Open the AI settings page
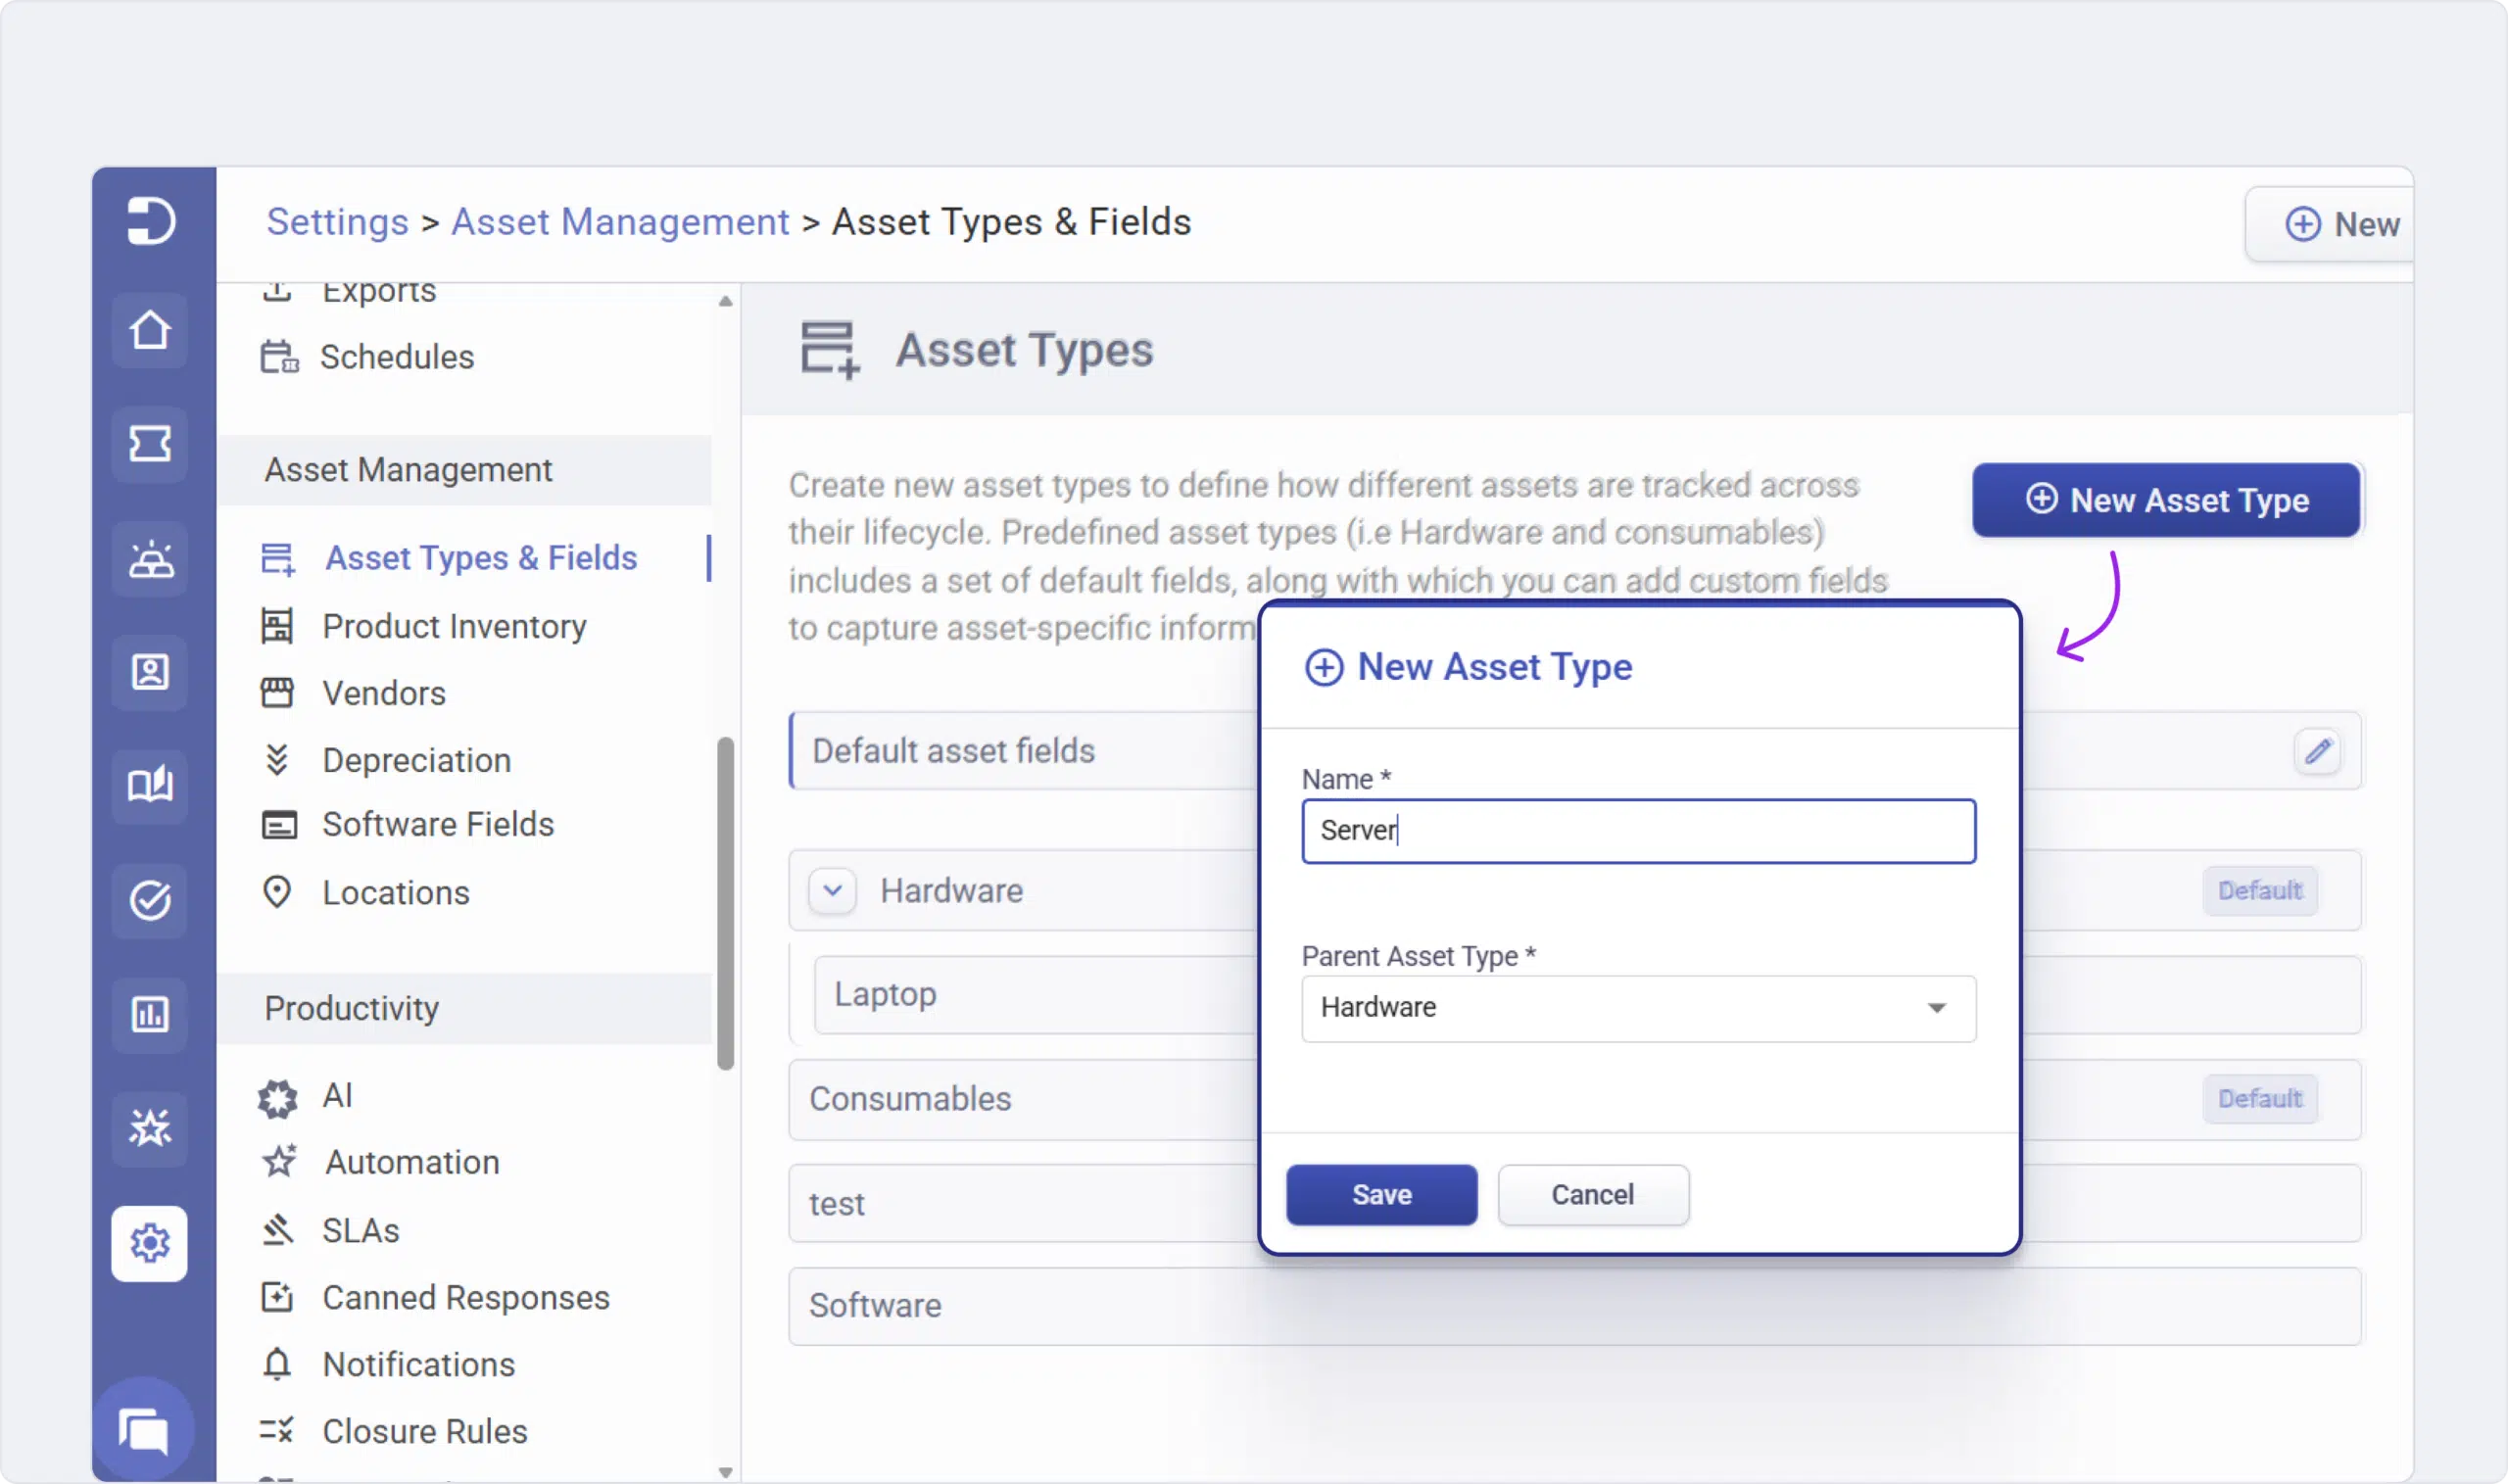The image size is (2508, 1484). [x=337, y=1095]
